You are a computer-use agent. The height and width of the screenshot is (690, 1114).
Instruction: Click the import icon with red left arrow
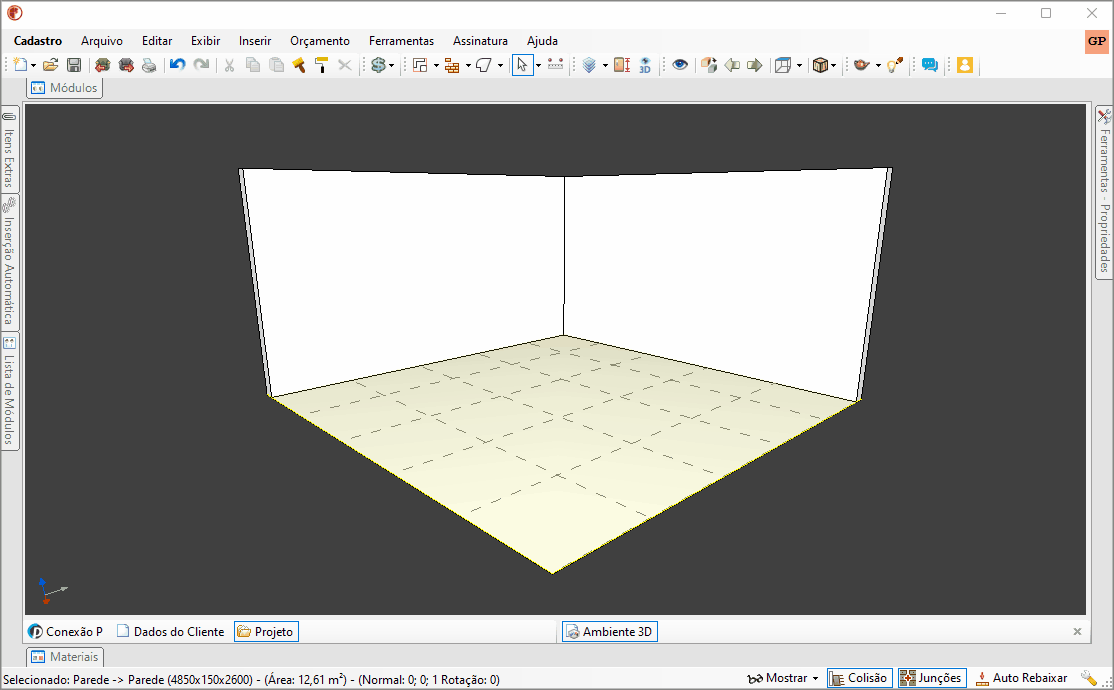point(102,65)
